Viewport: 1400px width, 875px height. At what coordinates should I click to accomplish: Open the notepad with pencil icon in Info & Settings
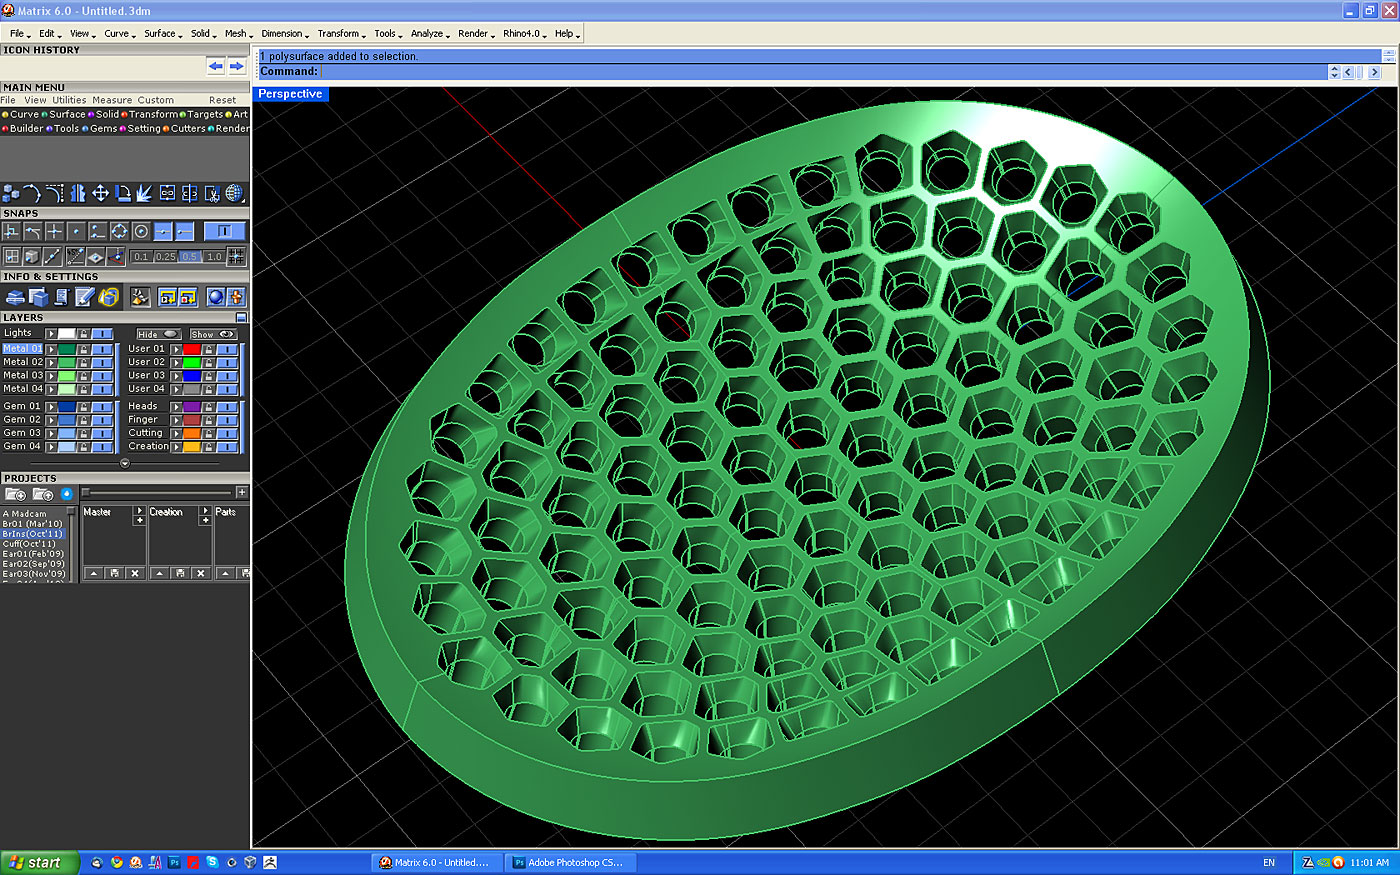(85, 297)
